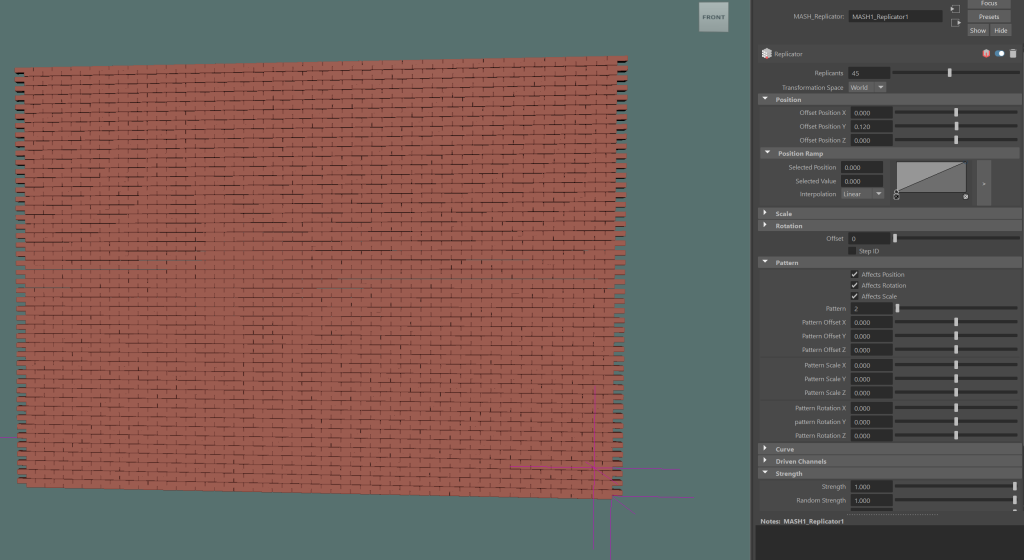Click the FRONT view cube
Viewport: 1024px width, 560px height.
(714, 18)
